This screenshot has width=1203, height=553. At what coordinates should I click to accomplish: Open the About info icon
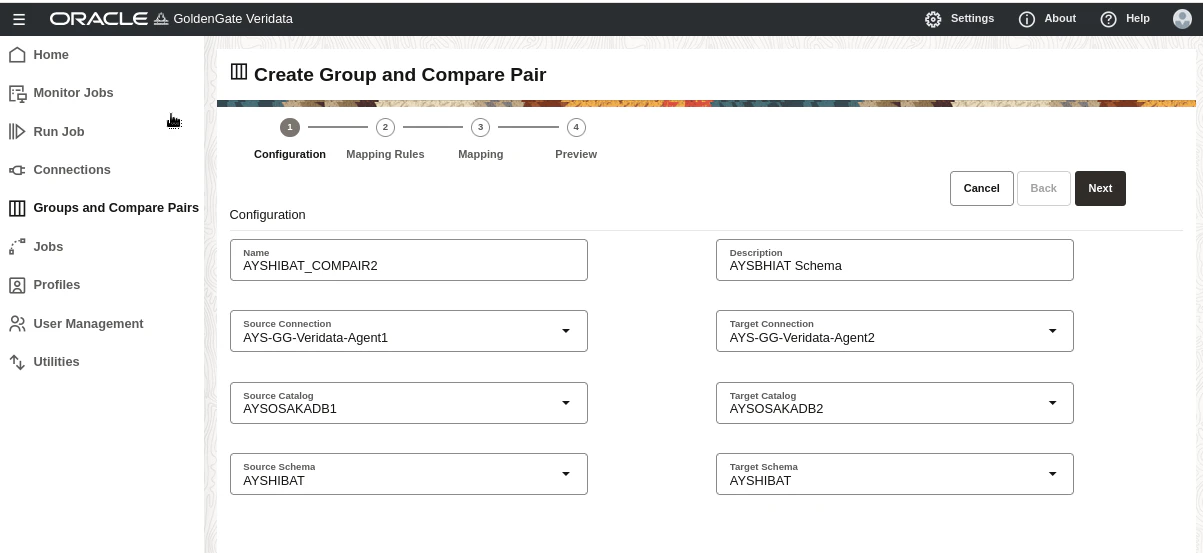pyautogui.click(x=1027, y=19)
